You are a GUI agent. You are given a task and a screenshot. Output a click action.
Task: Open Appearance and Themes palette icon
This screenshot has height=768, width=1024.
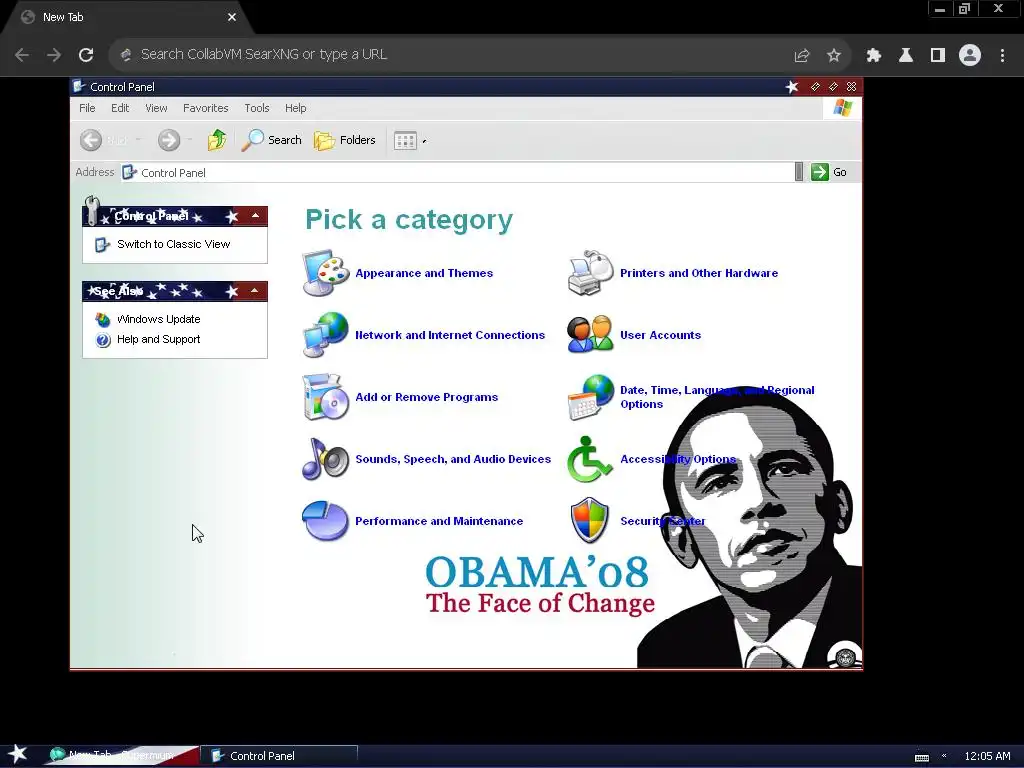pos(326,272)
